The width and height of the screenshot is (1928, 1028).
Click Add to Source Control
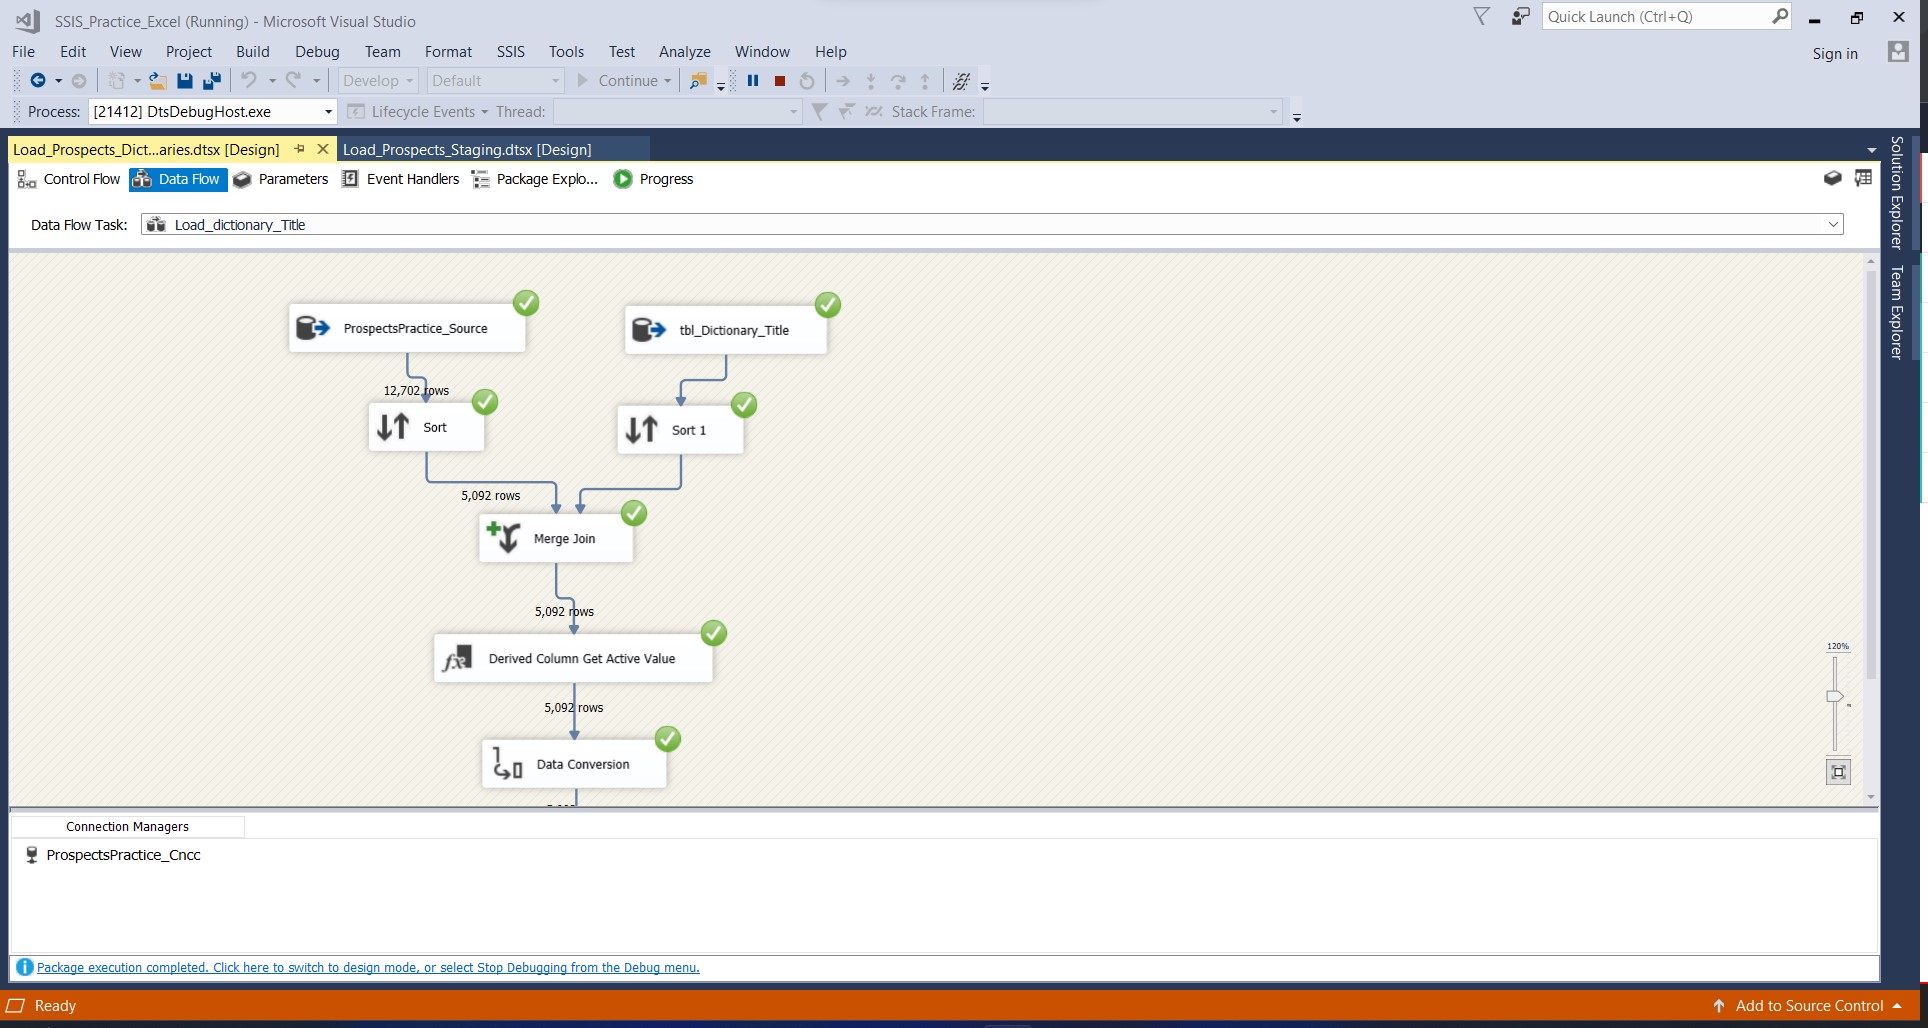(x=1809, y=1006)
